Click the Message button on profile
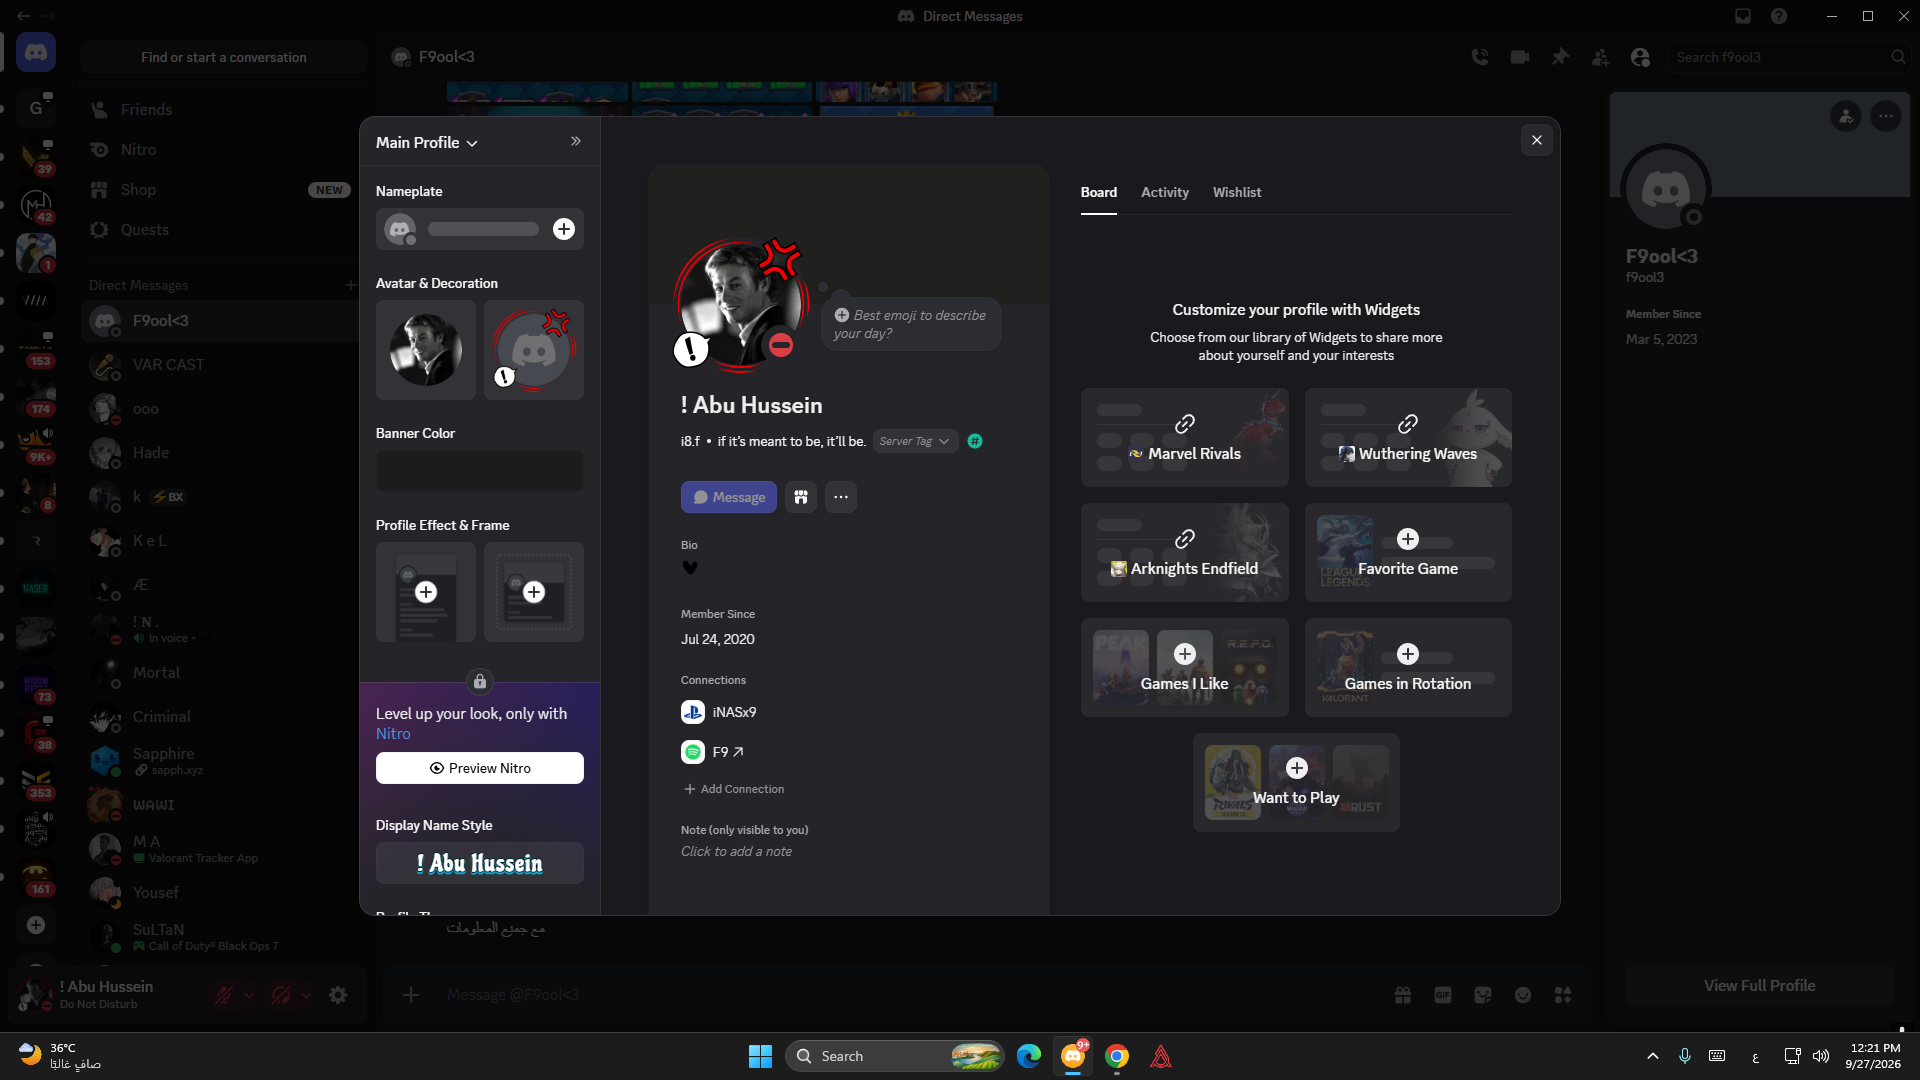Image resolution: width=1920 pixels, height=1080 pixels. [729, 497]
